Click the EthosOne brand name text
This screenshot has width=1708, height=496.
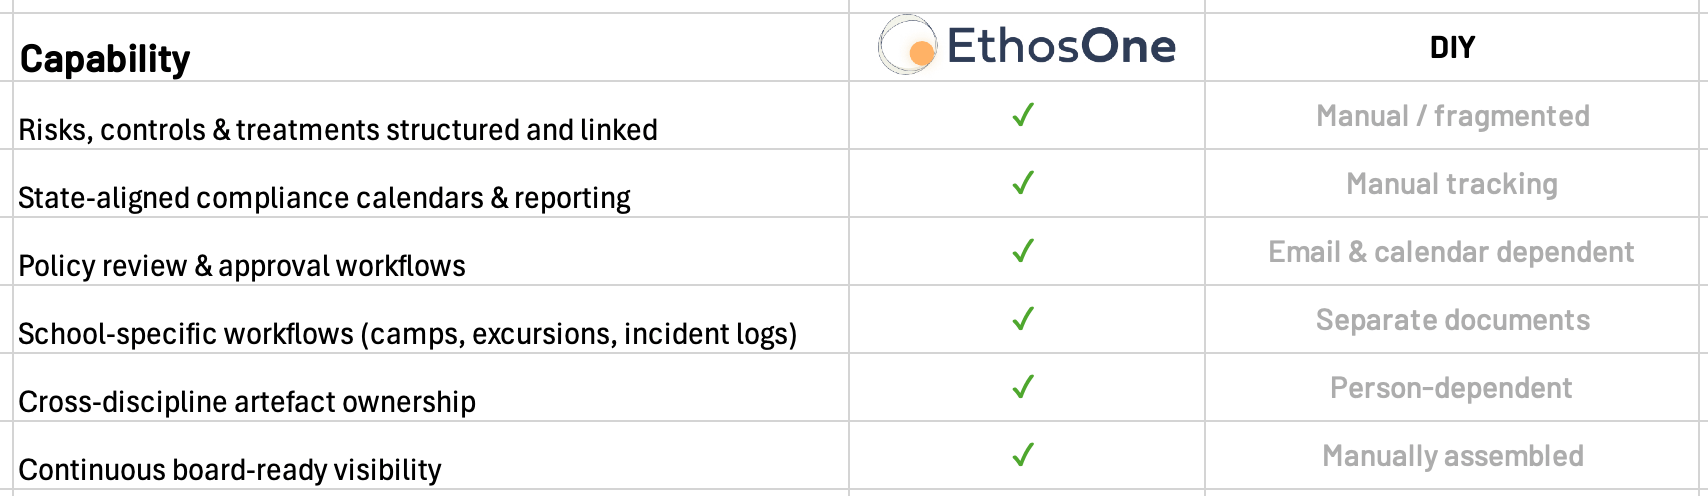click(1061, 46)
